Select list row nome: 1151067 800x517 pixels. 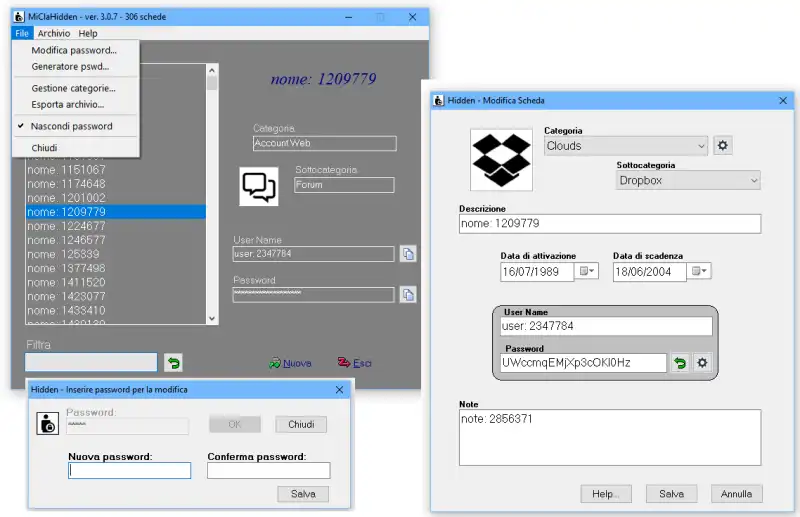pos(116,169)
